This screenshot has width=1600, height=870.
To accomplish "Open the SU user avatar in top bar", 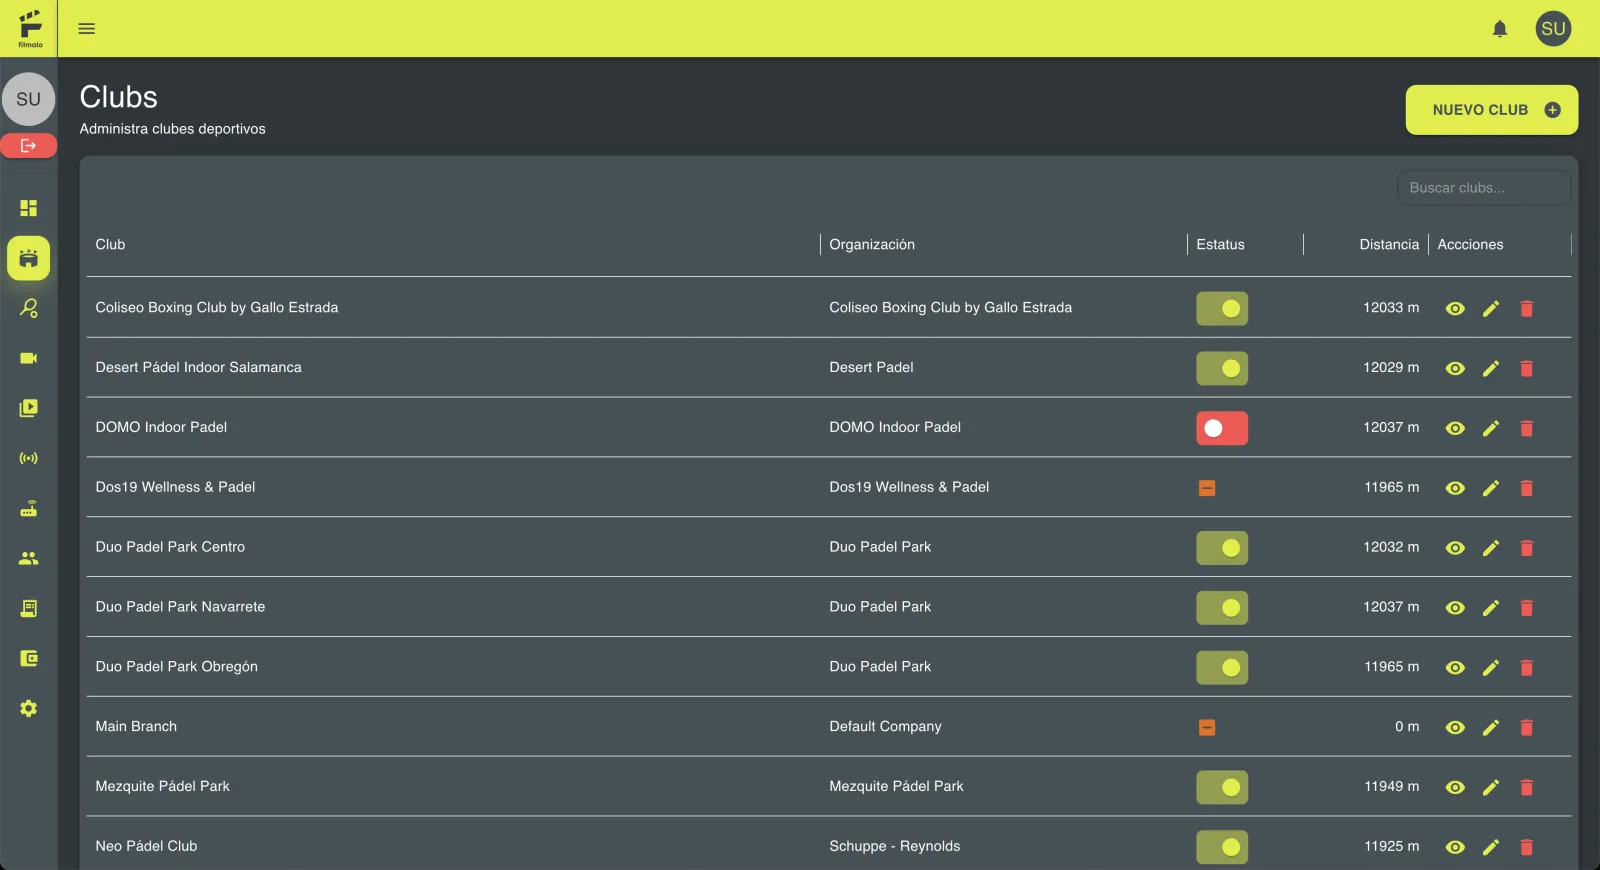I will [x=1553, y=29].
